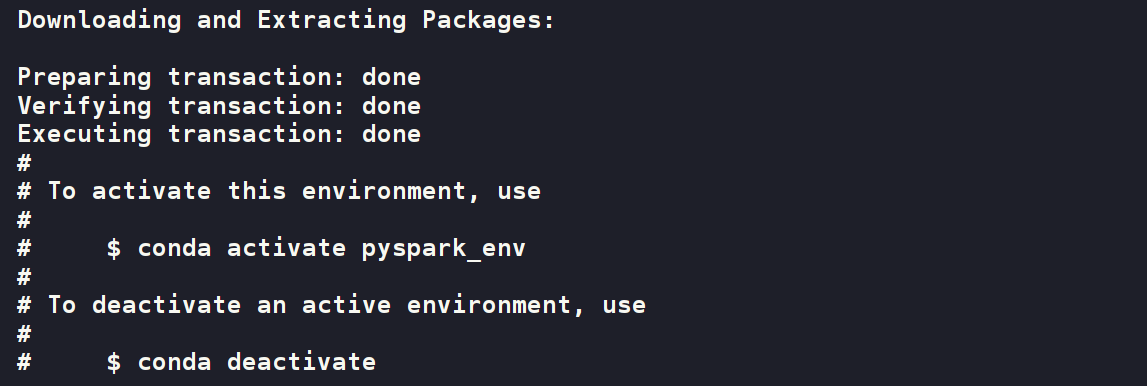Click 'Executing transaction: done' line

pyautogui.click(x=219, y=134)
